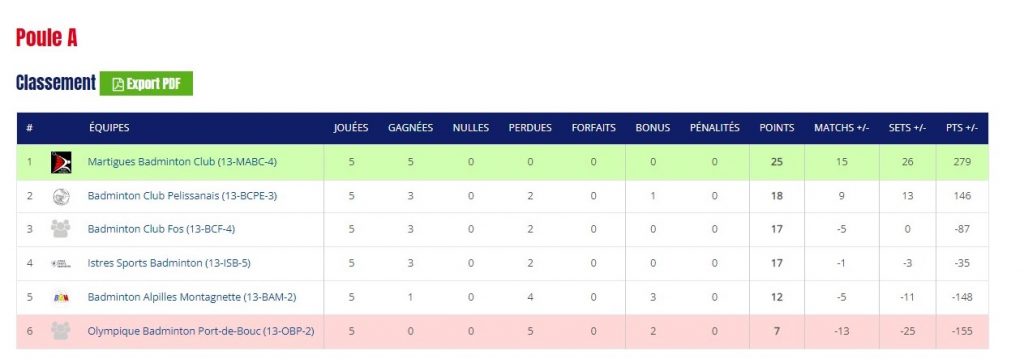This screenshot has height=363, width=1024.
Task: Click the Poule A heading
Action: (x=46, y=38)
